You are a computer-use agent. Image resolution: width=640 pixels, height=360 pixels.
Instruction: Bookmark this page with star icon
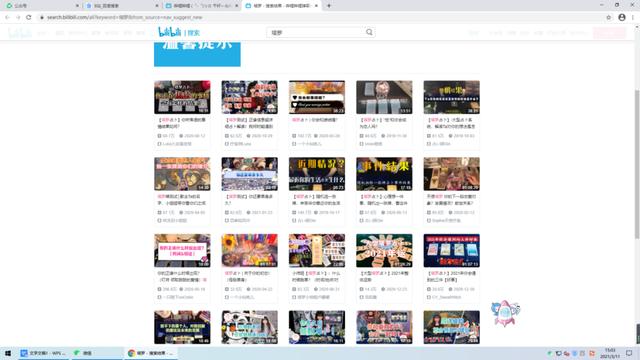click(609, 17)
